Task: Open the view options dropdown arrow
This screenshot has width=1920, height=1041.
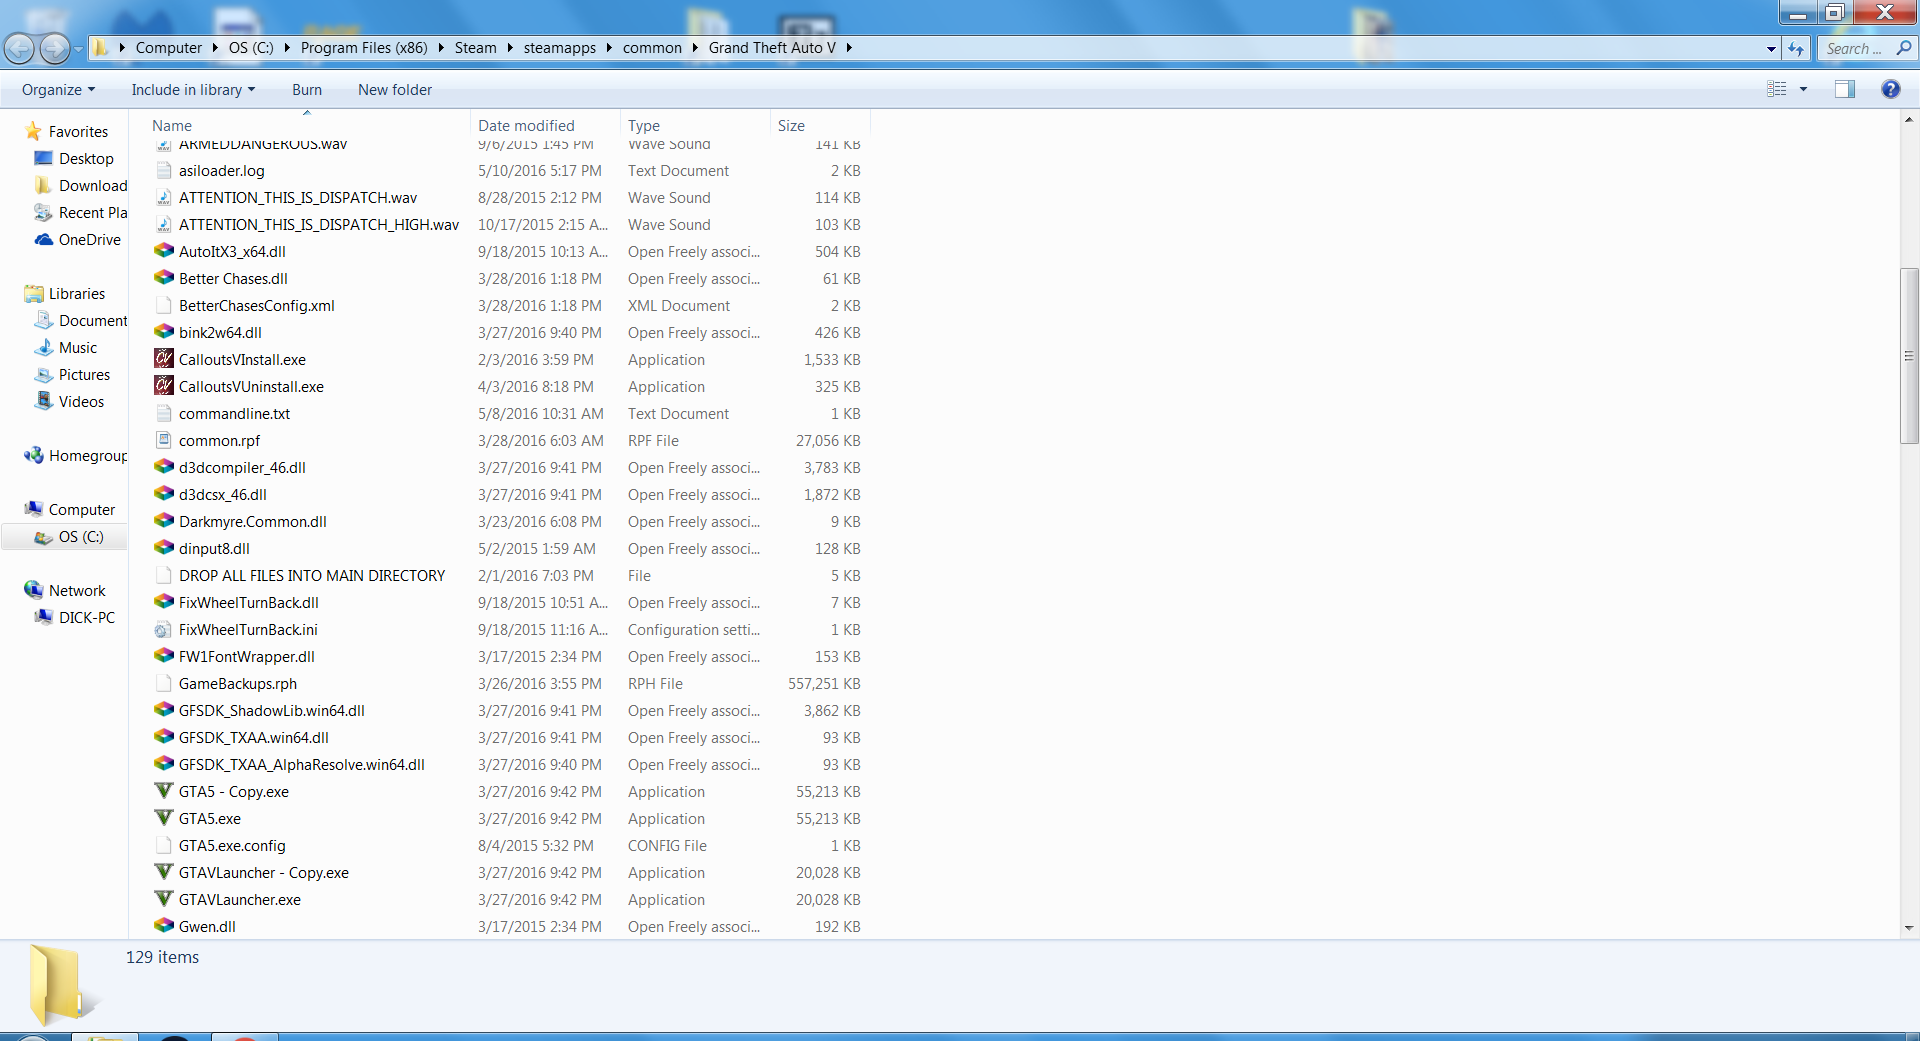Action: [x=1803, y=89]
